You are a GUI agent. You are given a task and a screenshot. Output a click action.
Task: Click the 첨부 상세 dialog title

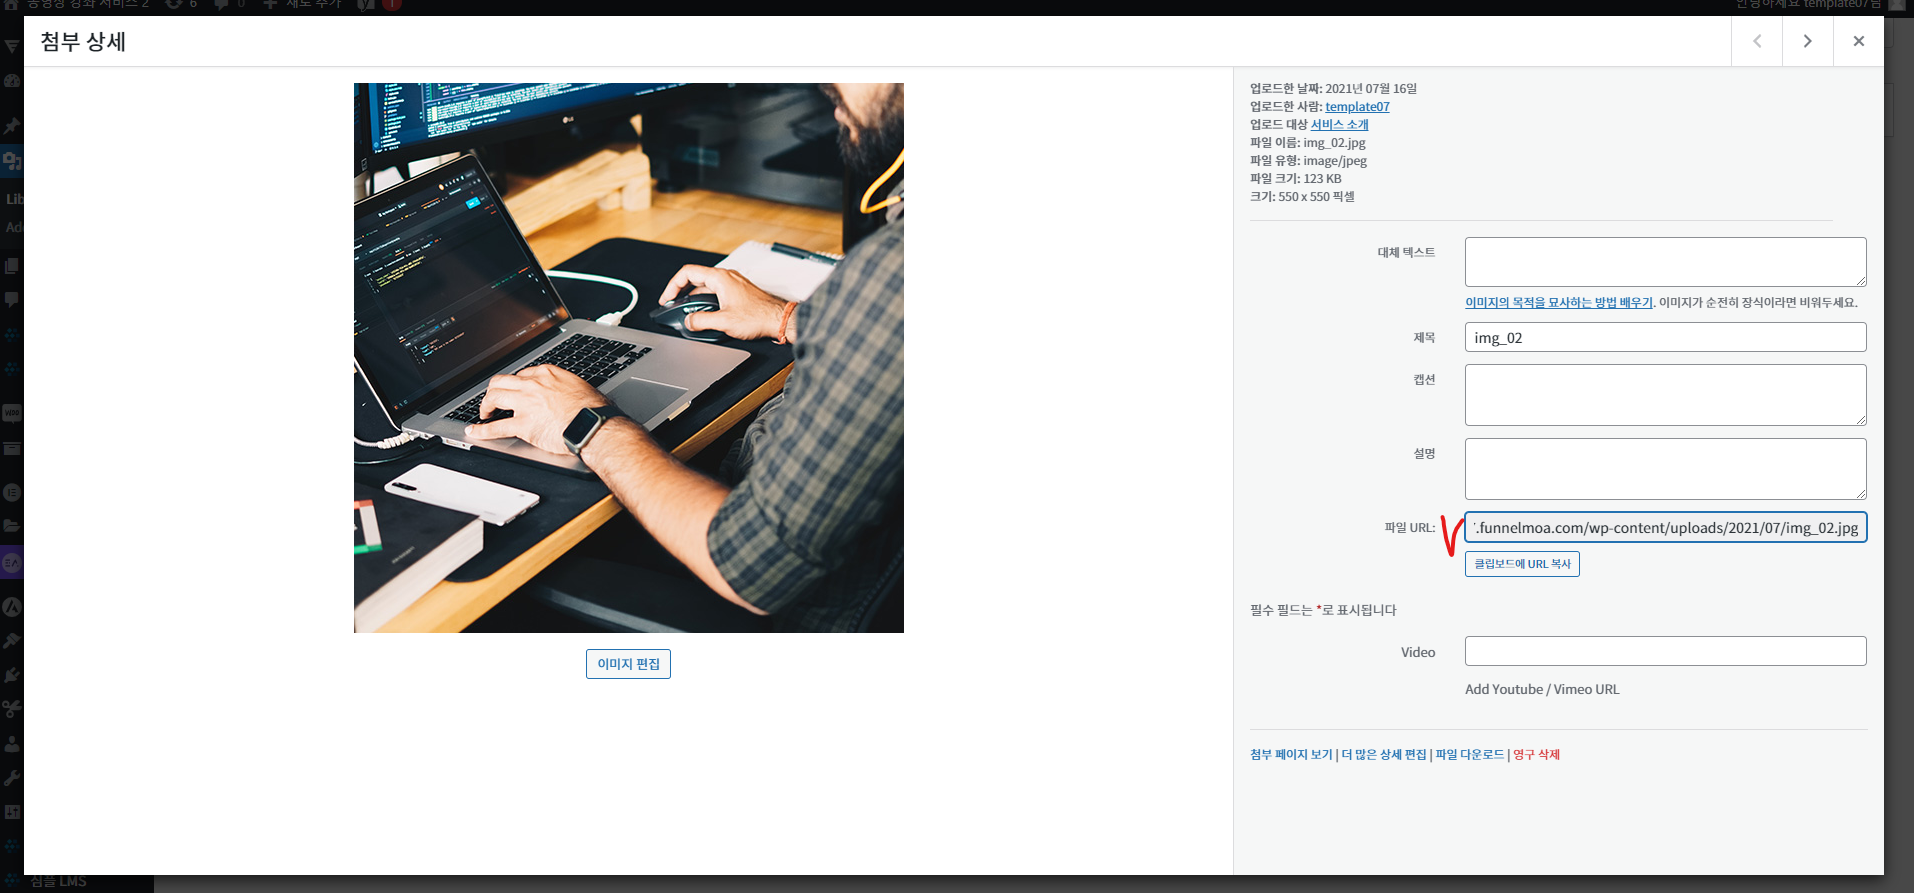[83, 42]
